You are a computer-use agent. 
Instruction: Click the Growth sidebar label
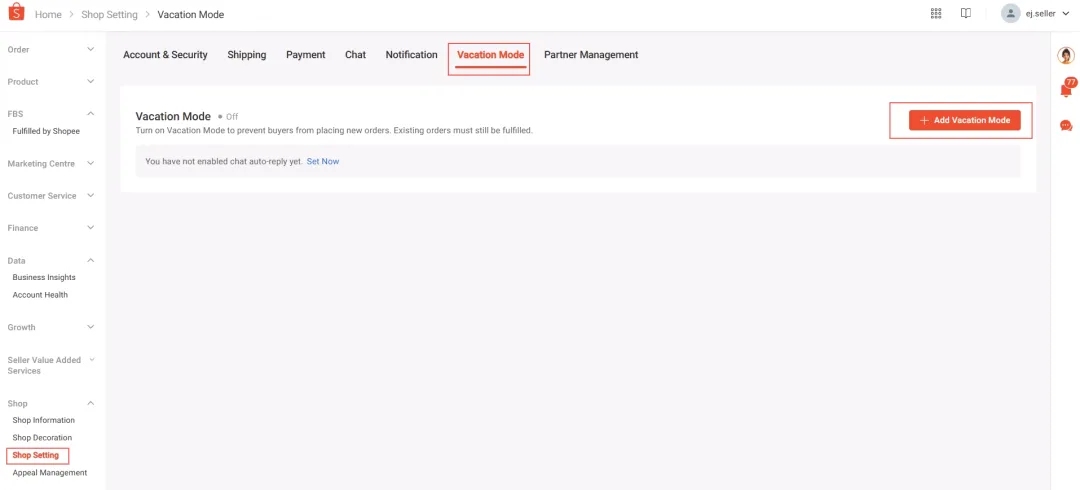(21, 327)
